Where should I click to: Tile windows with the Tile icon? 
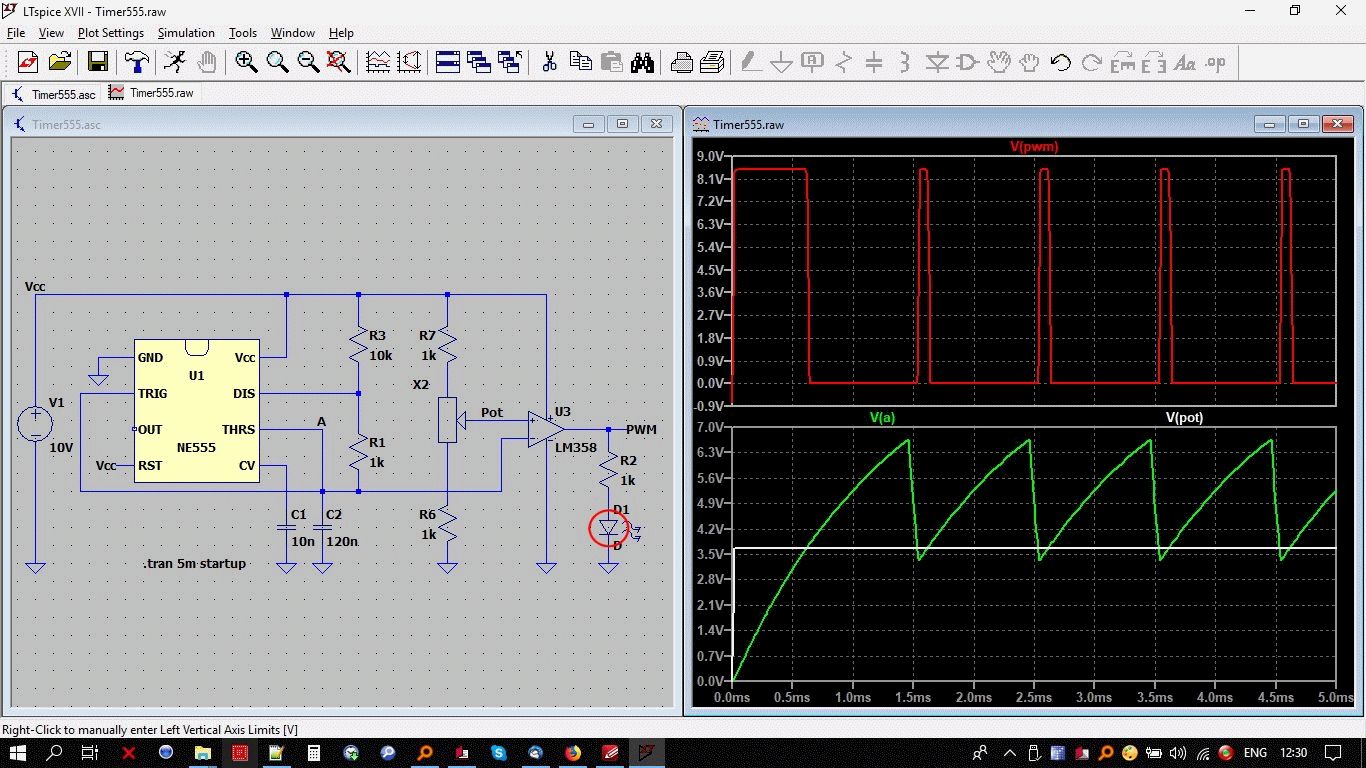[x=448, y=62]
